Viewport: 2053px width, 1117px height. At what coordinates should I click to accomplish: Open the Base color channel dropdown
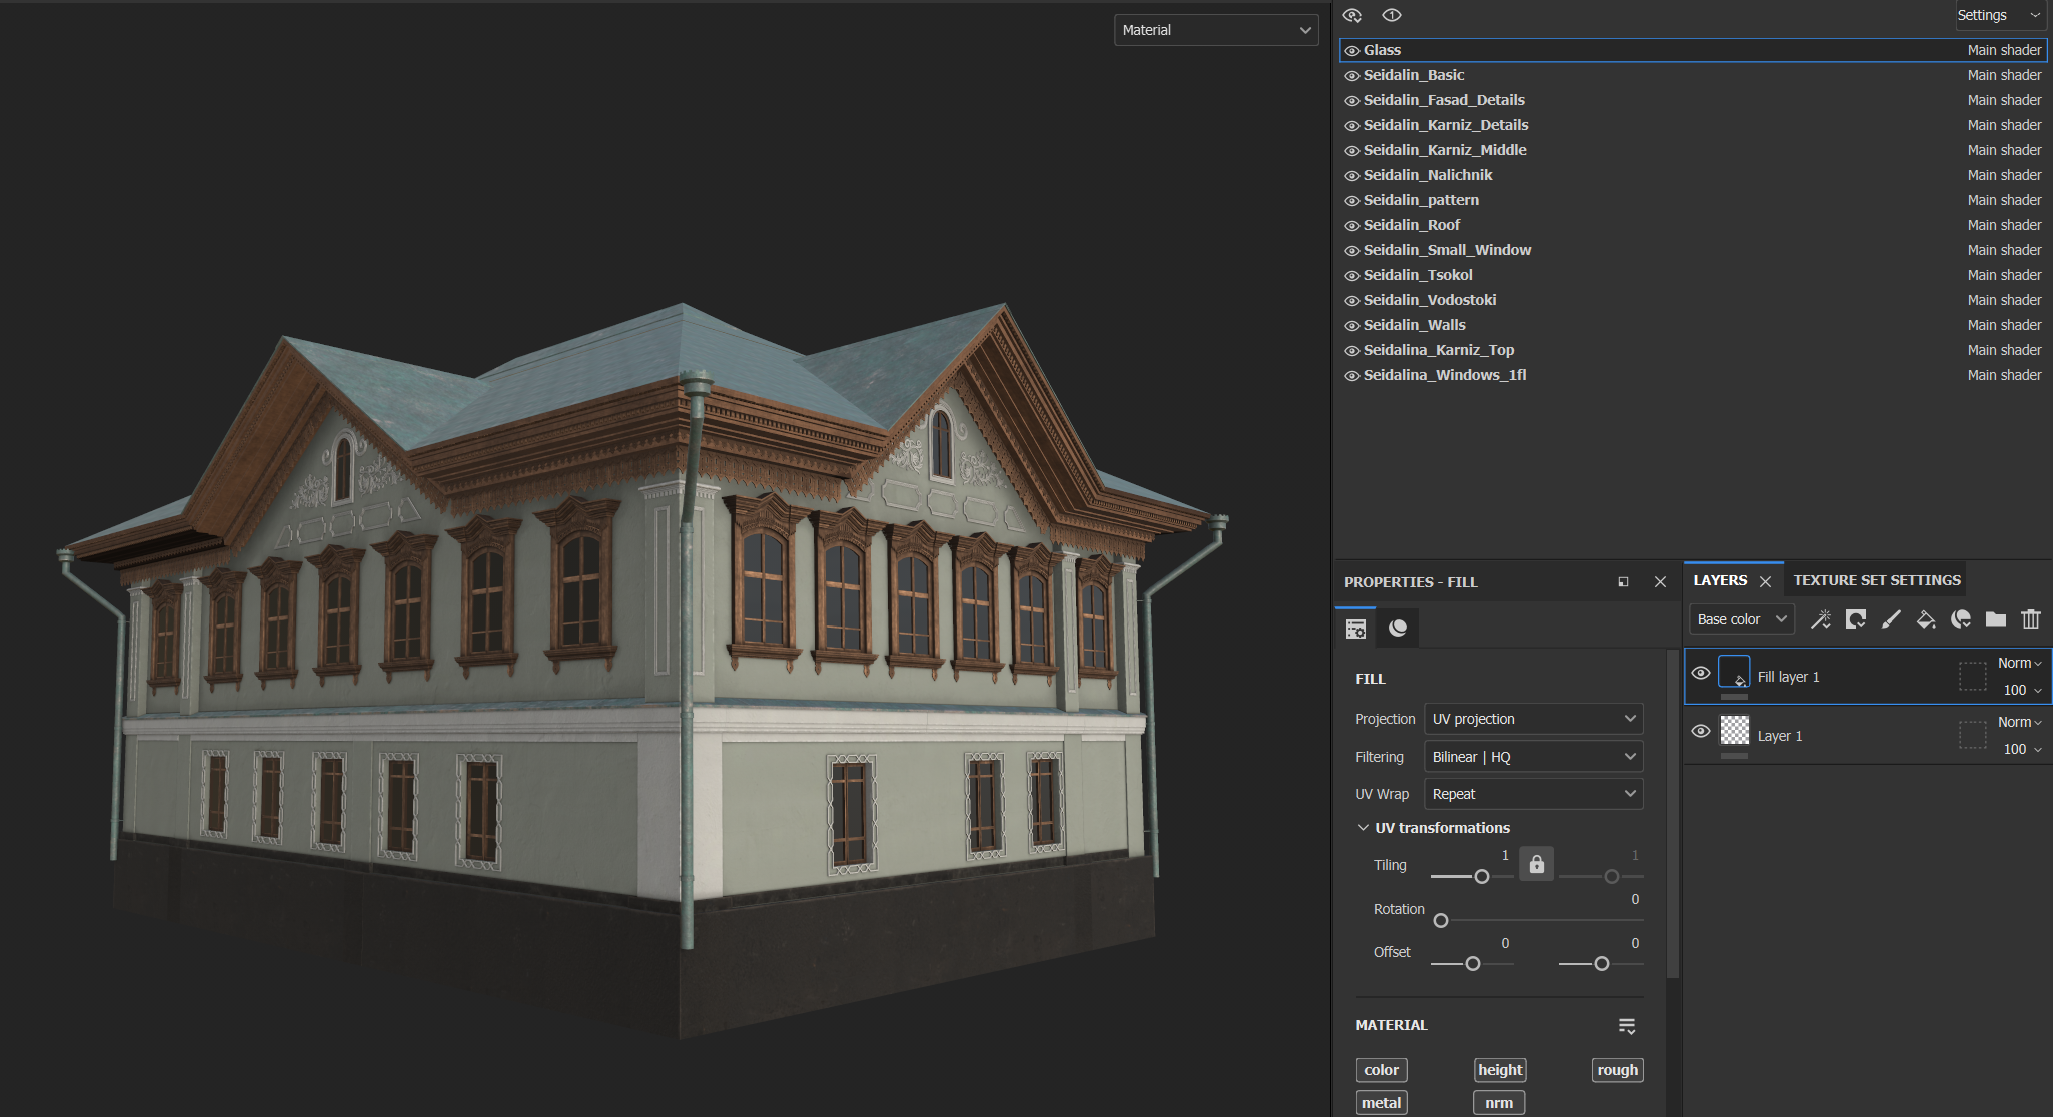point(1742,619)
